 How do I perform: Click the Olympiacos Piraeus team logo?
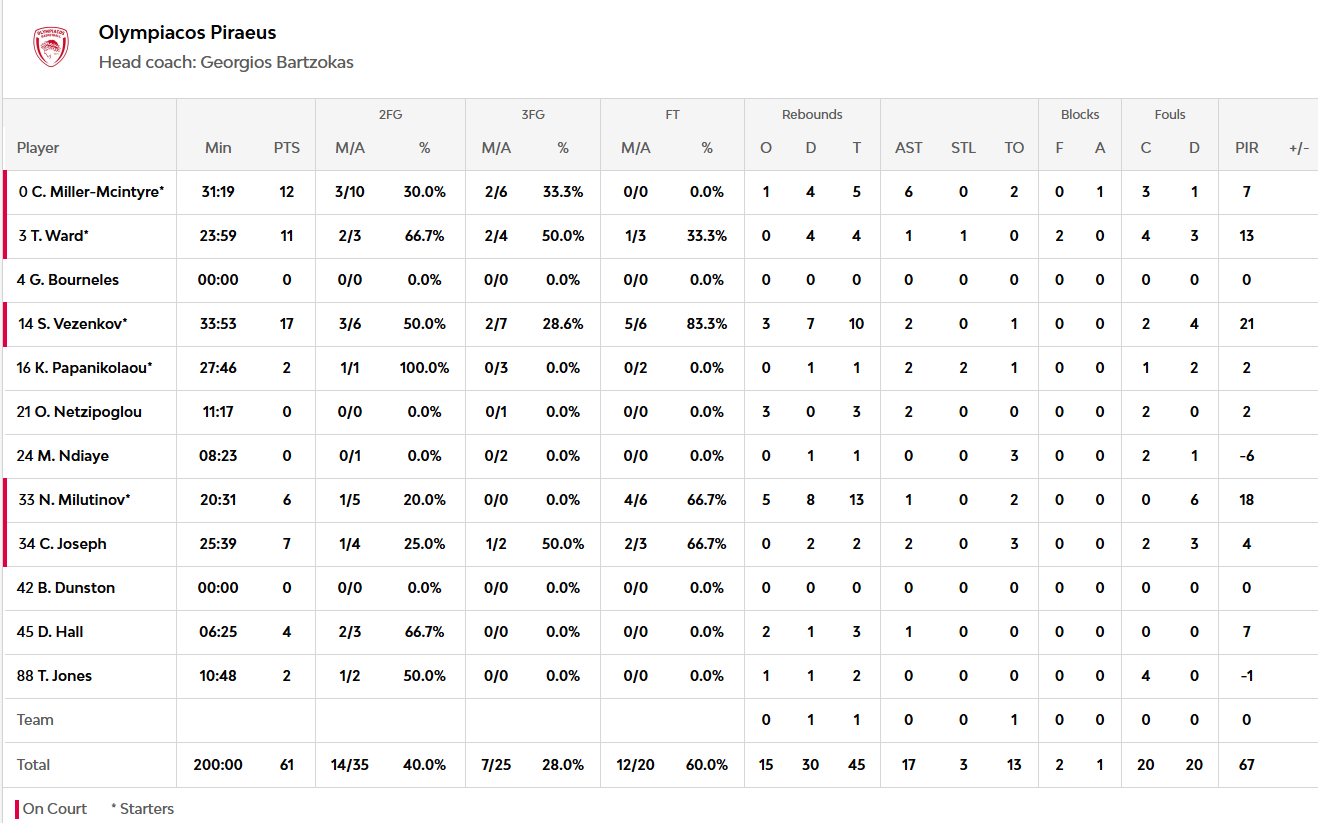point(51,47)
